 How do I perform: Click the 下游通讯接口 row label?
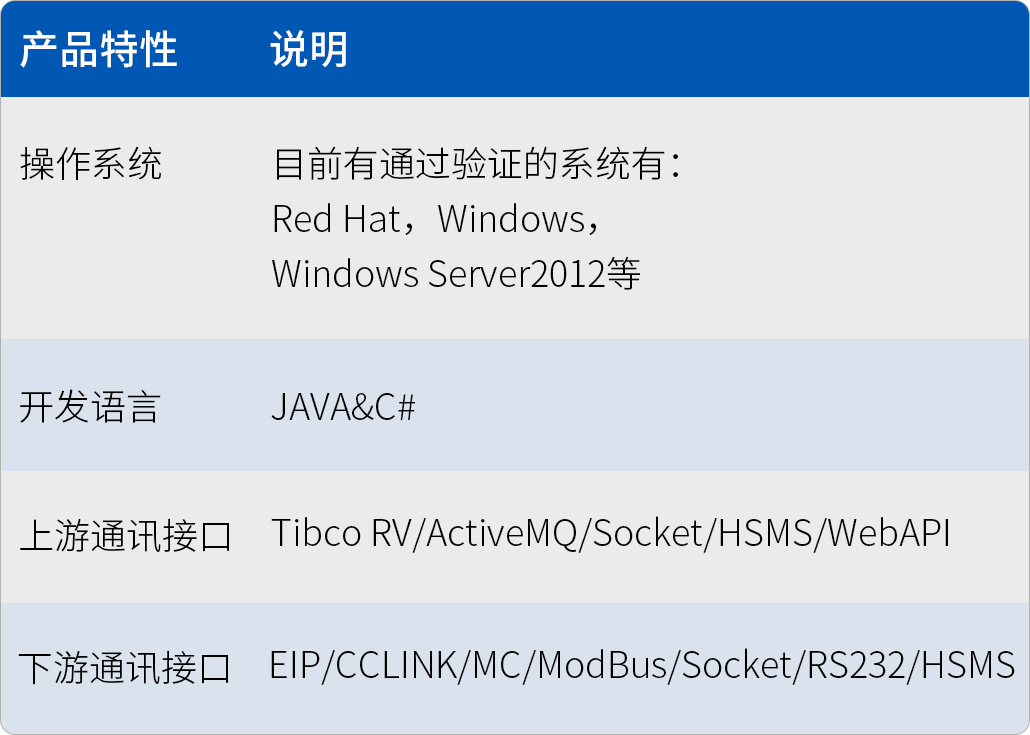click(x=125, y=667)
